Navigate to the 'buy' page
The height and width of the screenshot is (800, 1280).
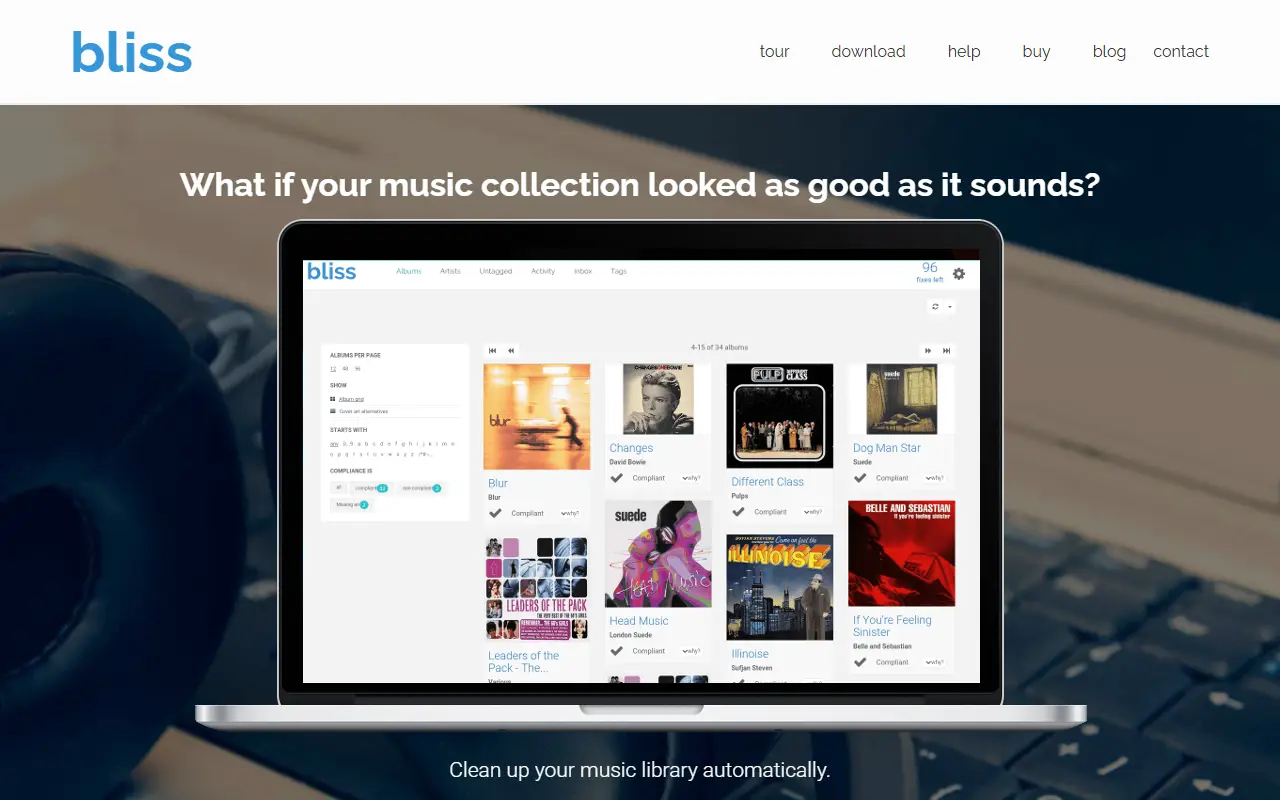(x=1036, y=52)
